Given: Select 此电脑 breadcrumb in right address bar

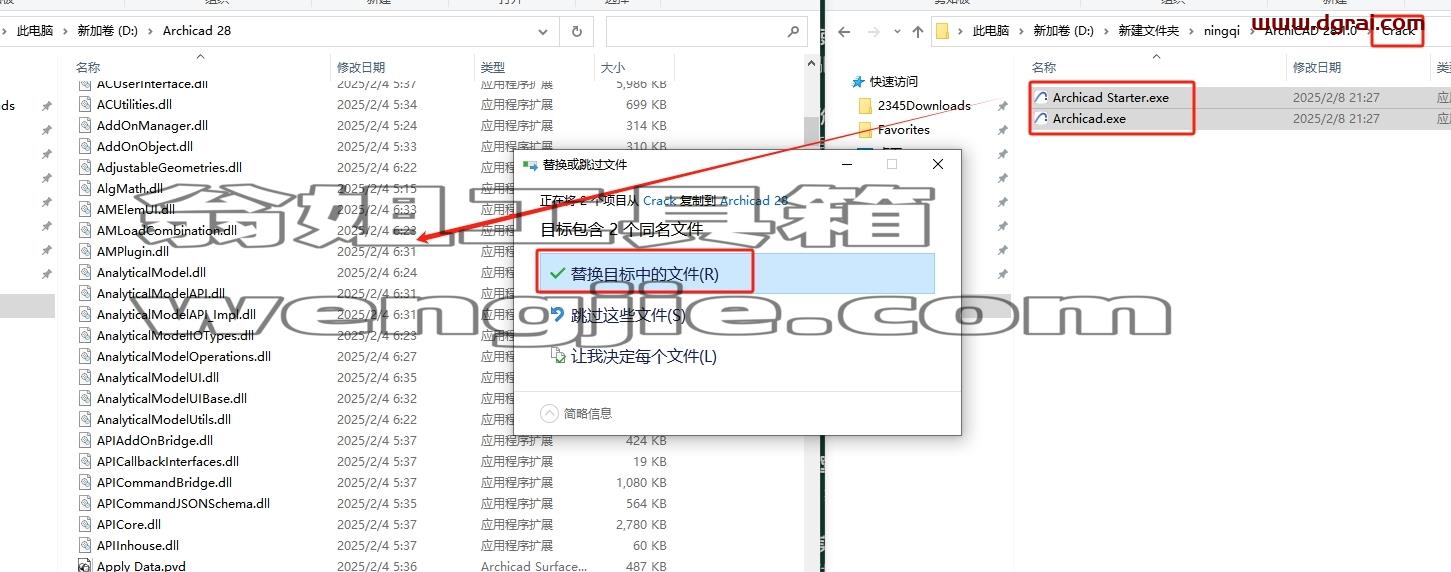Looking at the screenshot, I should coord(990,31).
